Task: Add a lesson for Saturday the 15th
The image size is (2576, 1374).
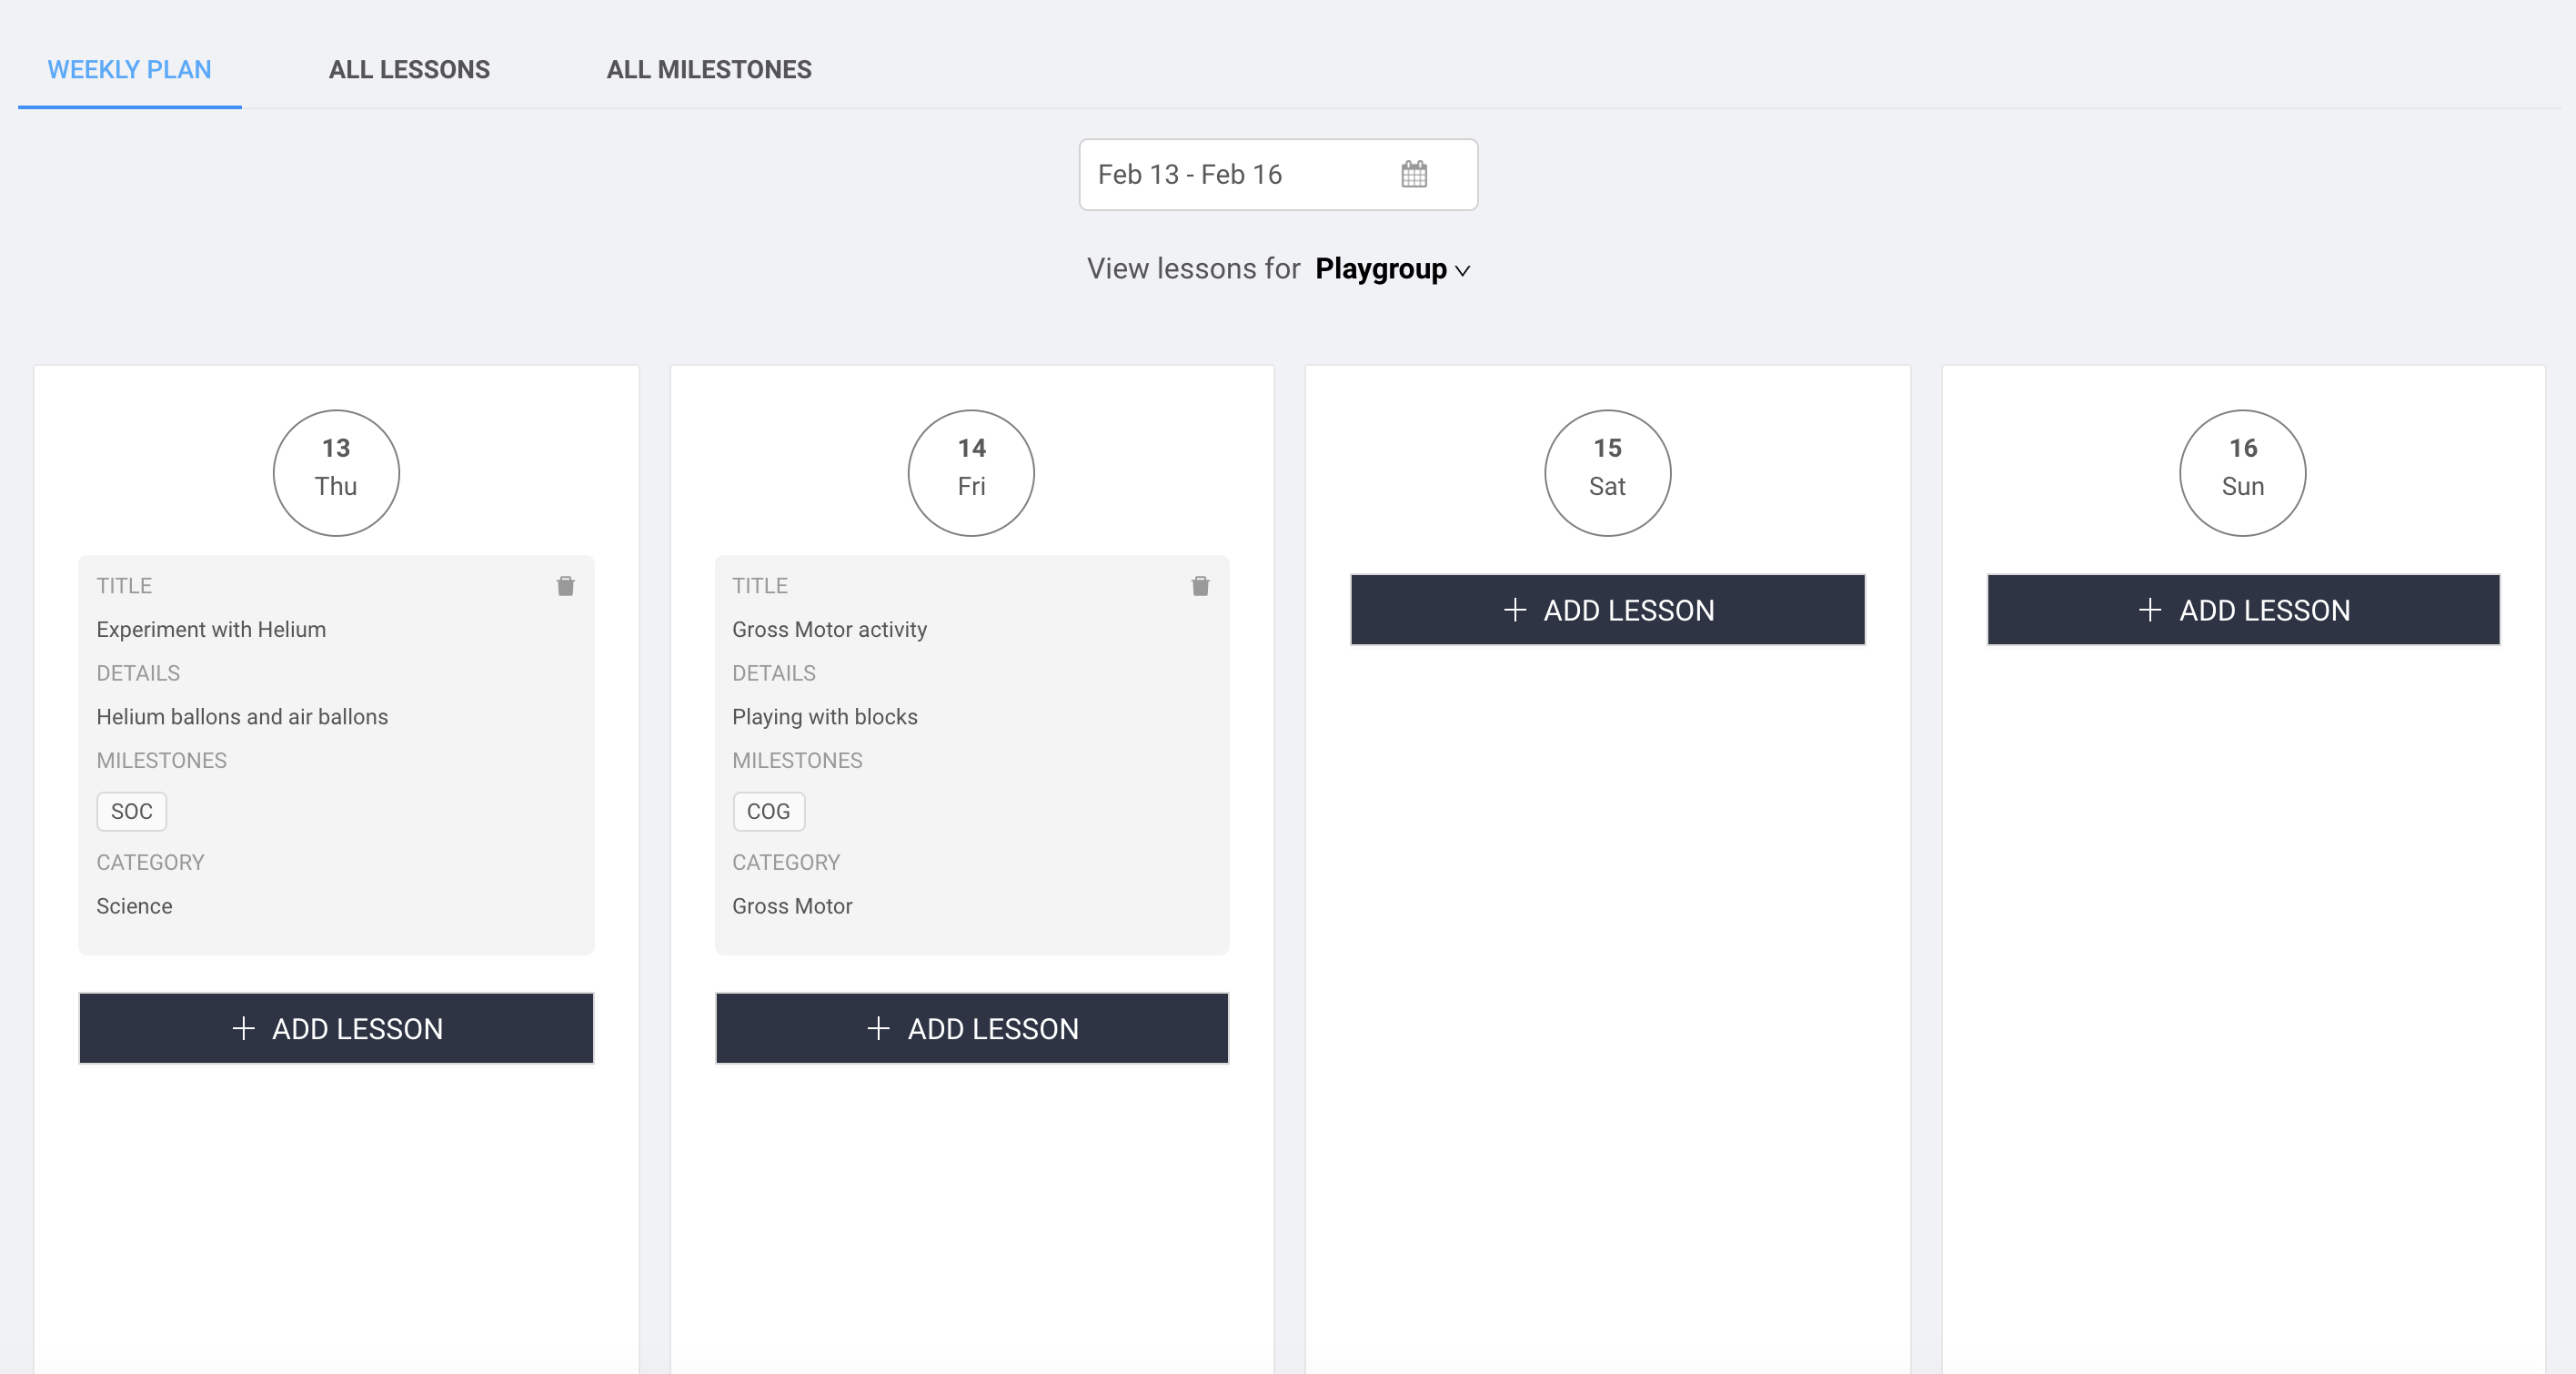Action: coord(1607,610)
